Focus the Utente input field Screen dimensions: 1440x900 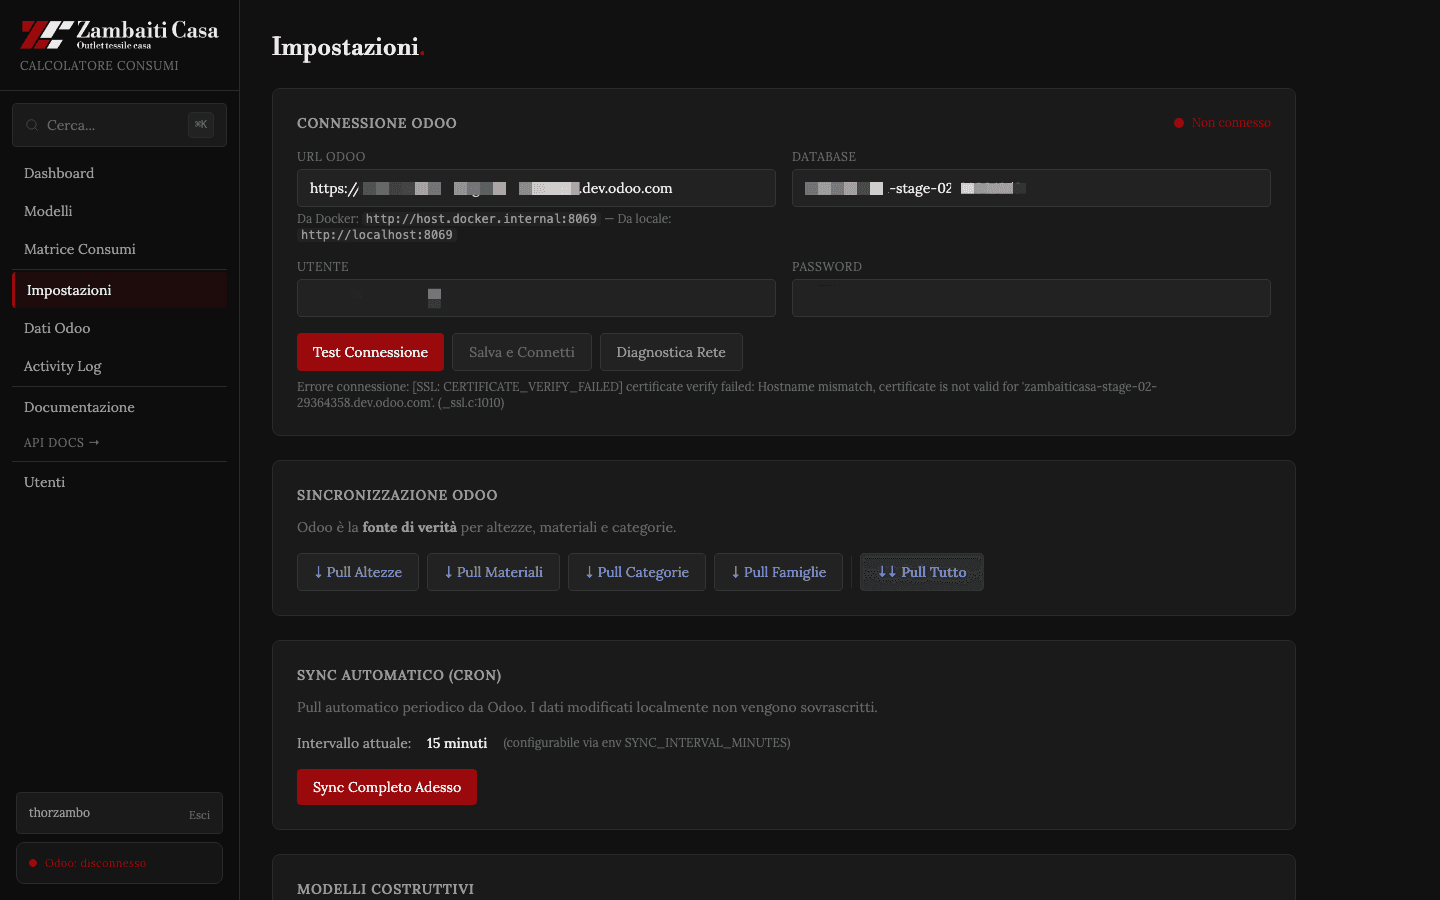click(536, 298)
